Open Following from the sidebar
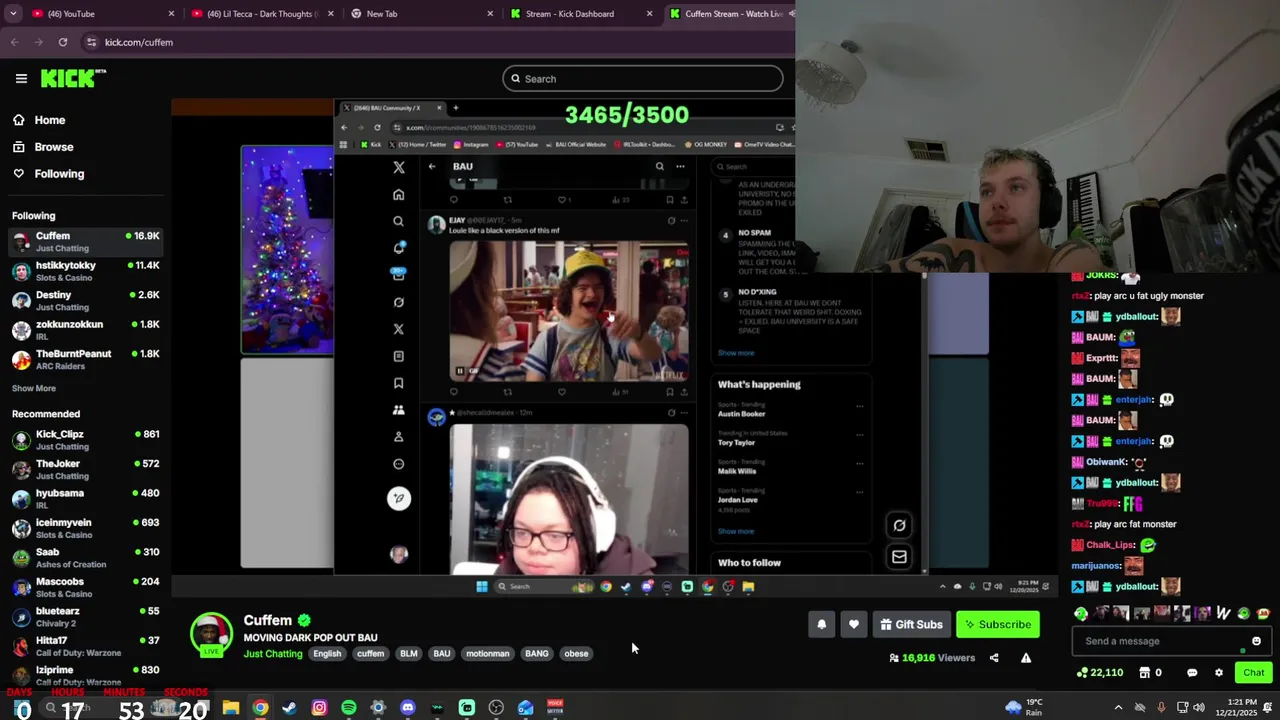This screenshot has height=720, width=1280. 48,174
